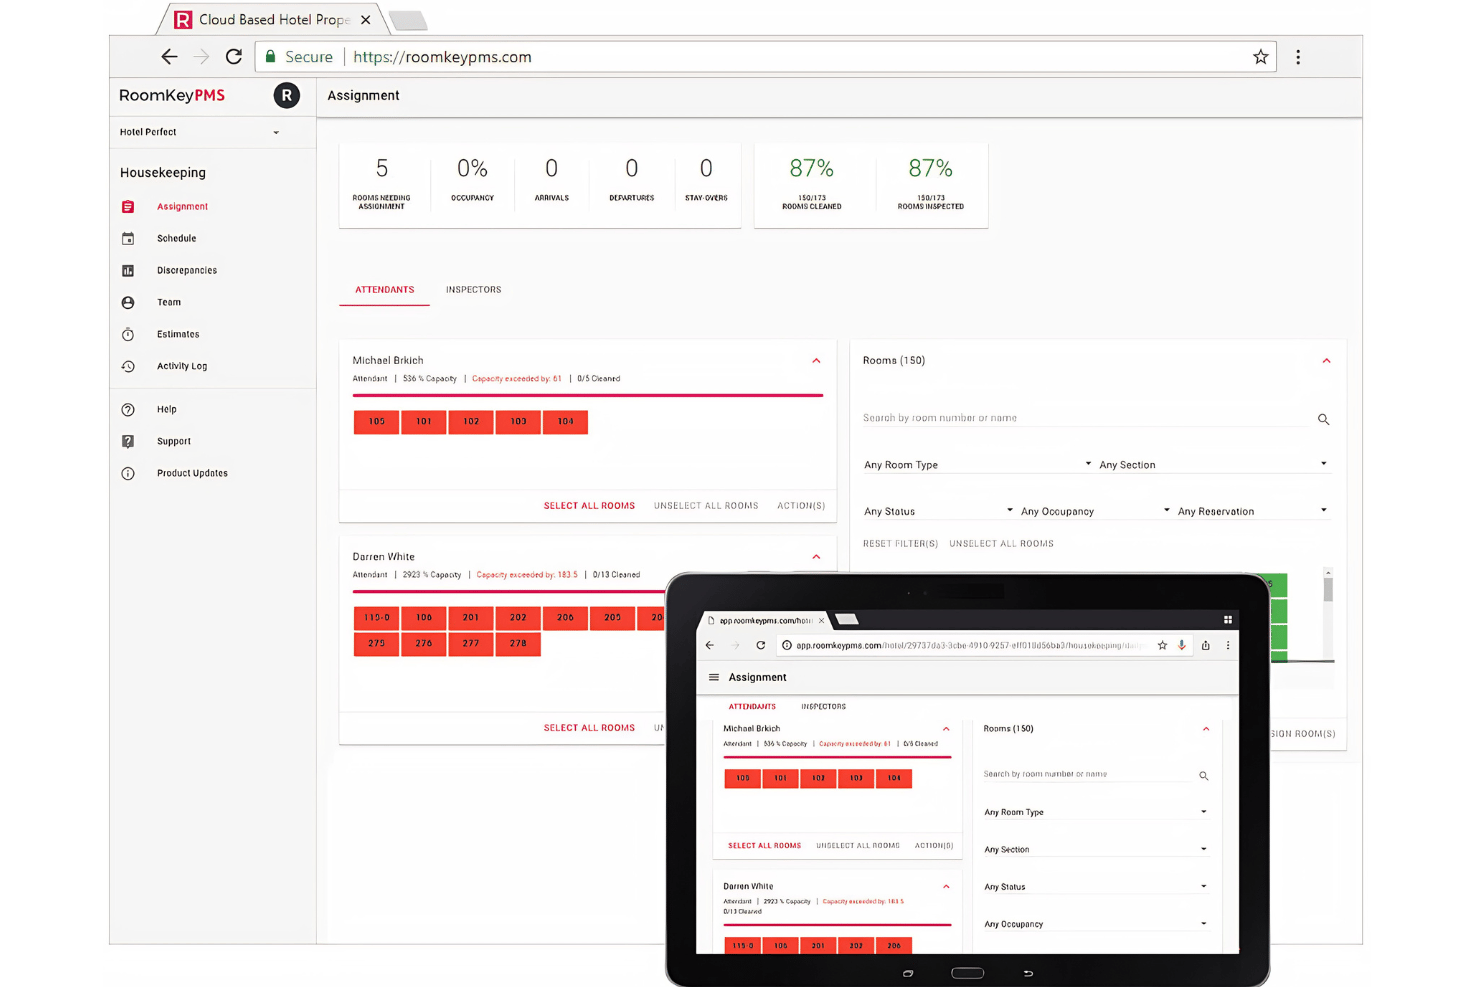Viewport: 1480px width, 987px height.
Task: Select room 103 under Michael Brkich
Action: (x=518, y=422)
